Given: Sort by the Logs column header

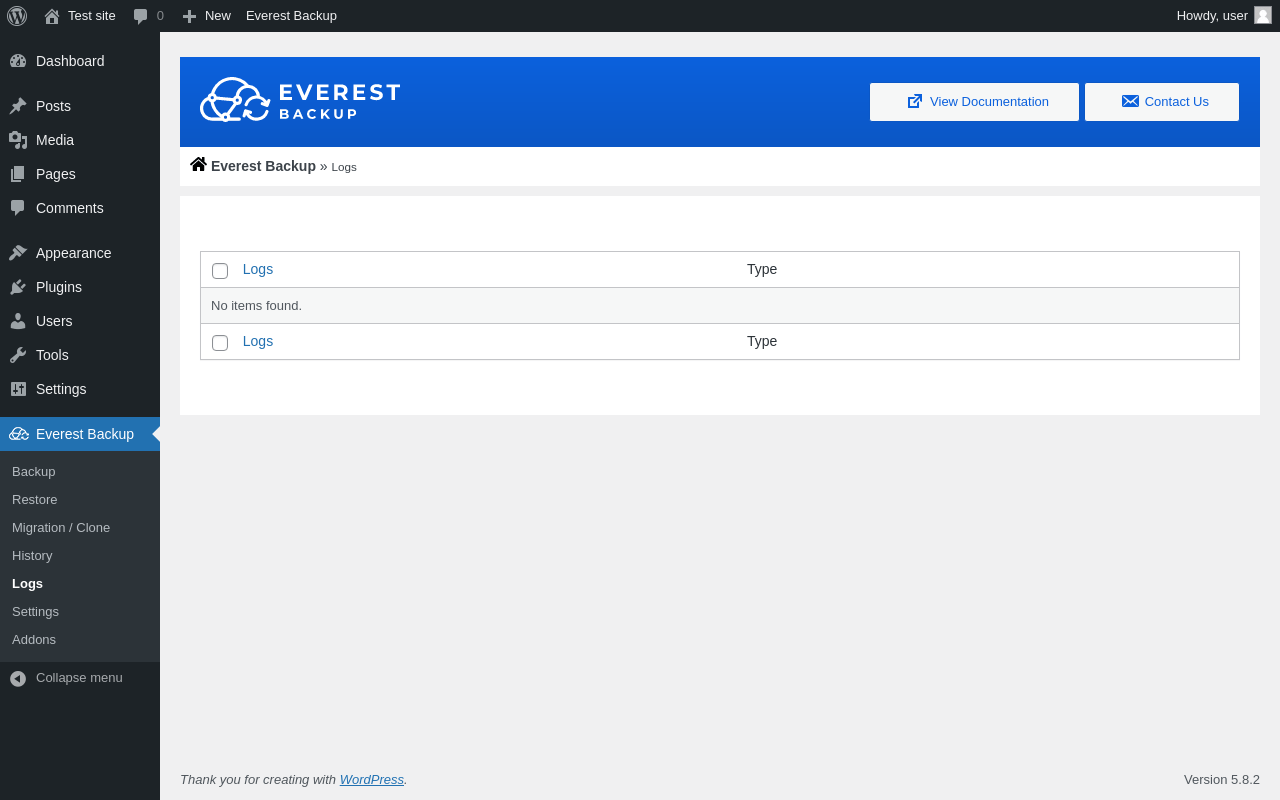Looking at the screenshot, I should point(258,269).
